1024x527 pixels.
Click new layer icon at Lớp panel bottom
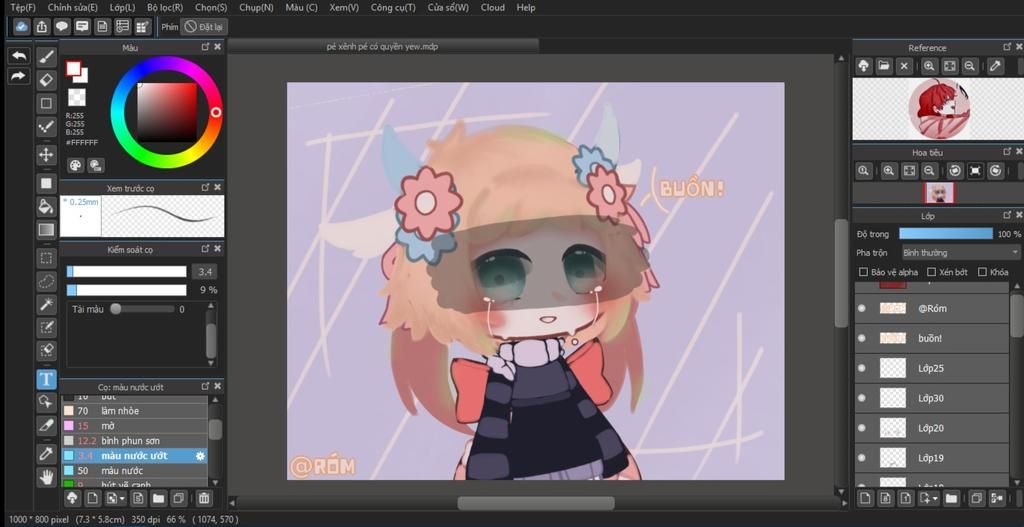[865, 499]
